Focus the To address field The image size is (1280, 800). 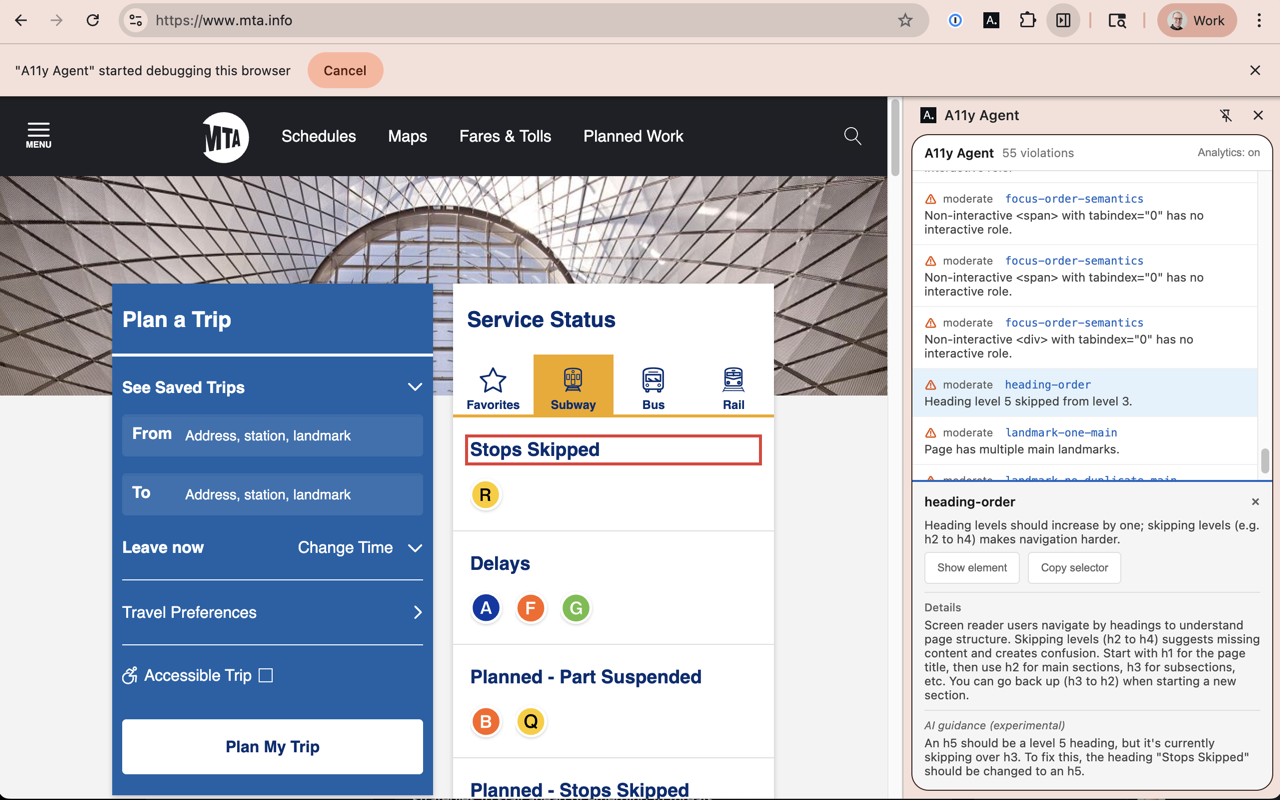tap(272, 494)
